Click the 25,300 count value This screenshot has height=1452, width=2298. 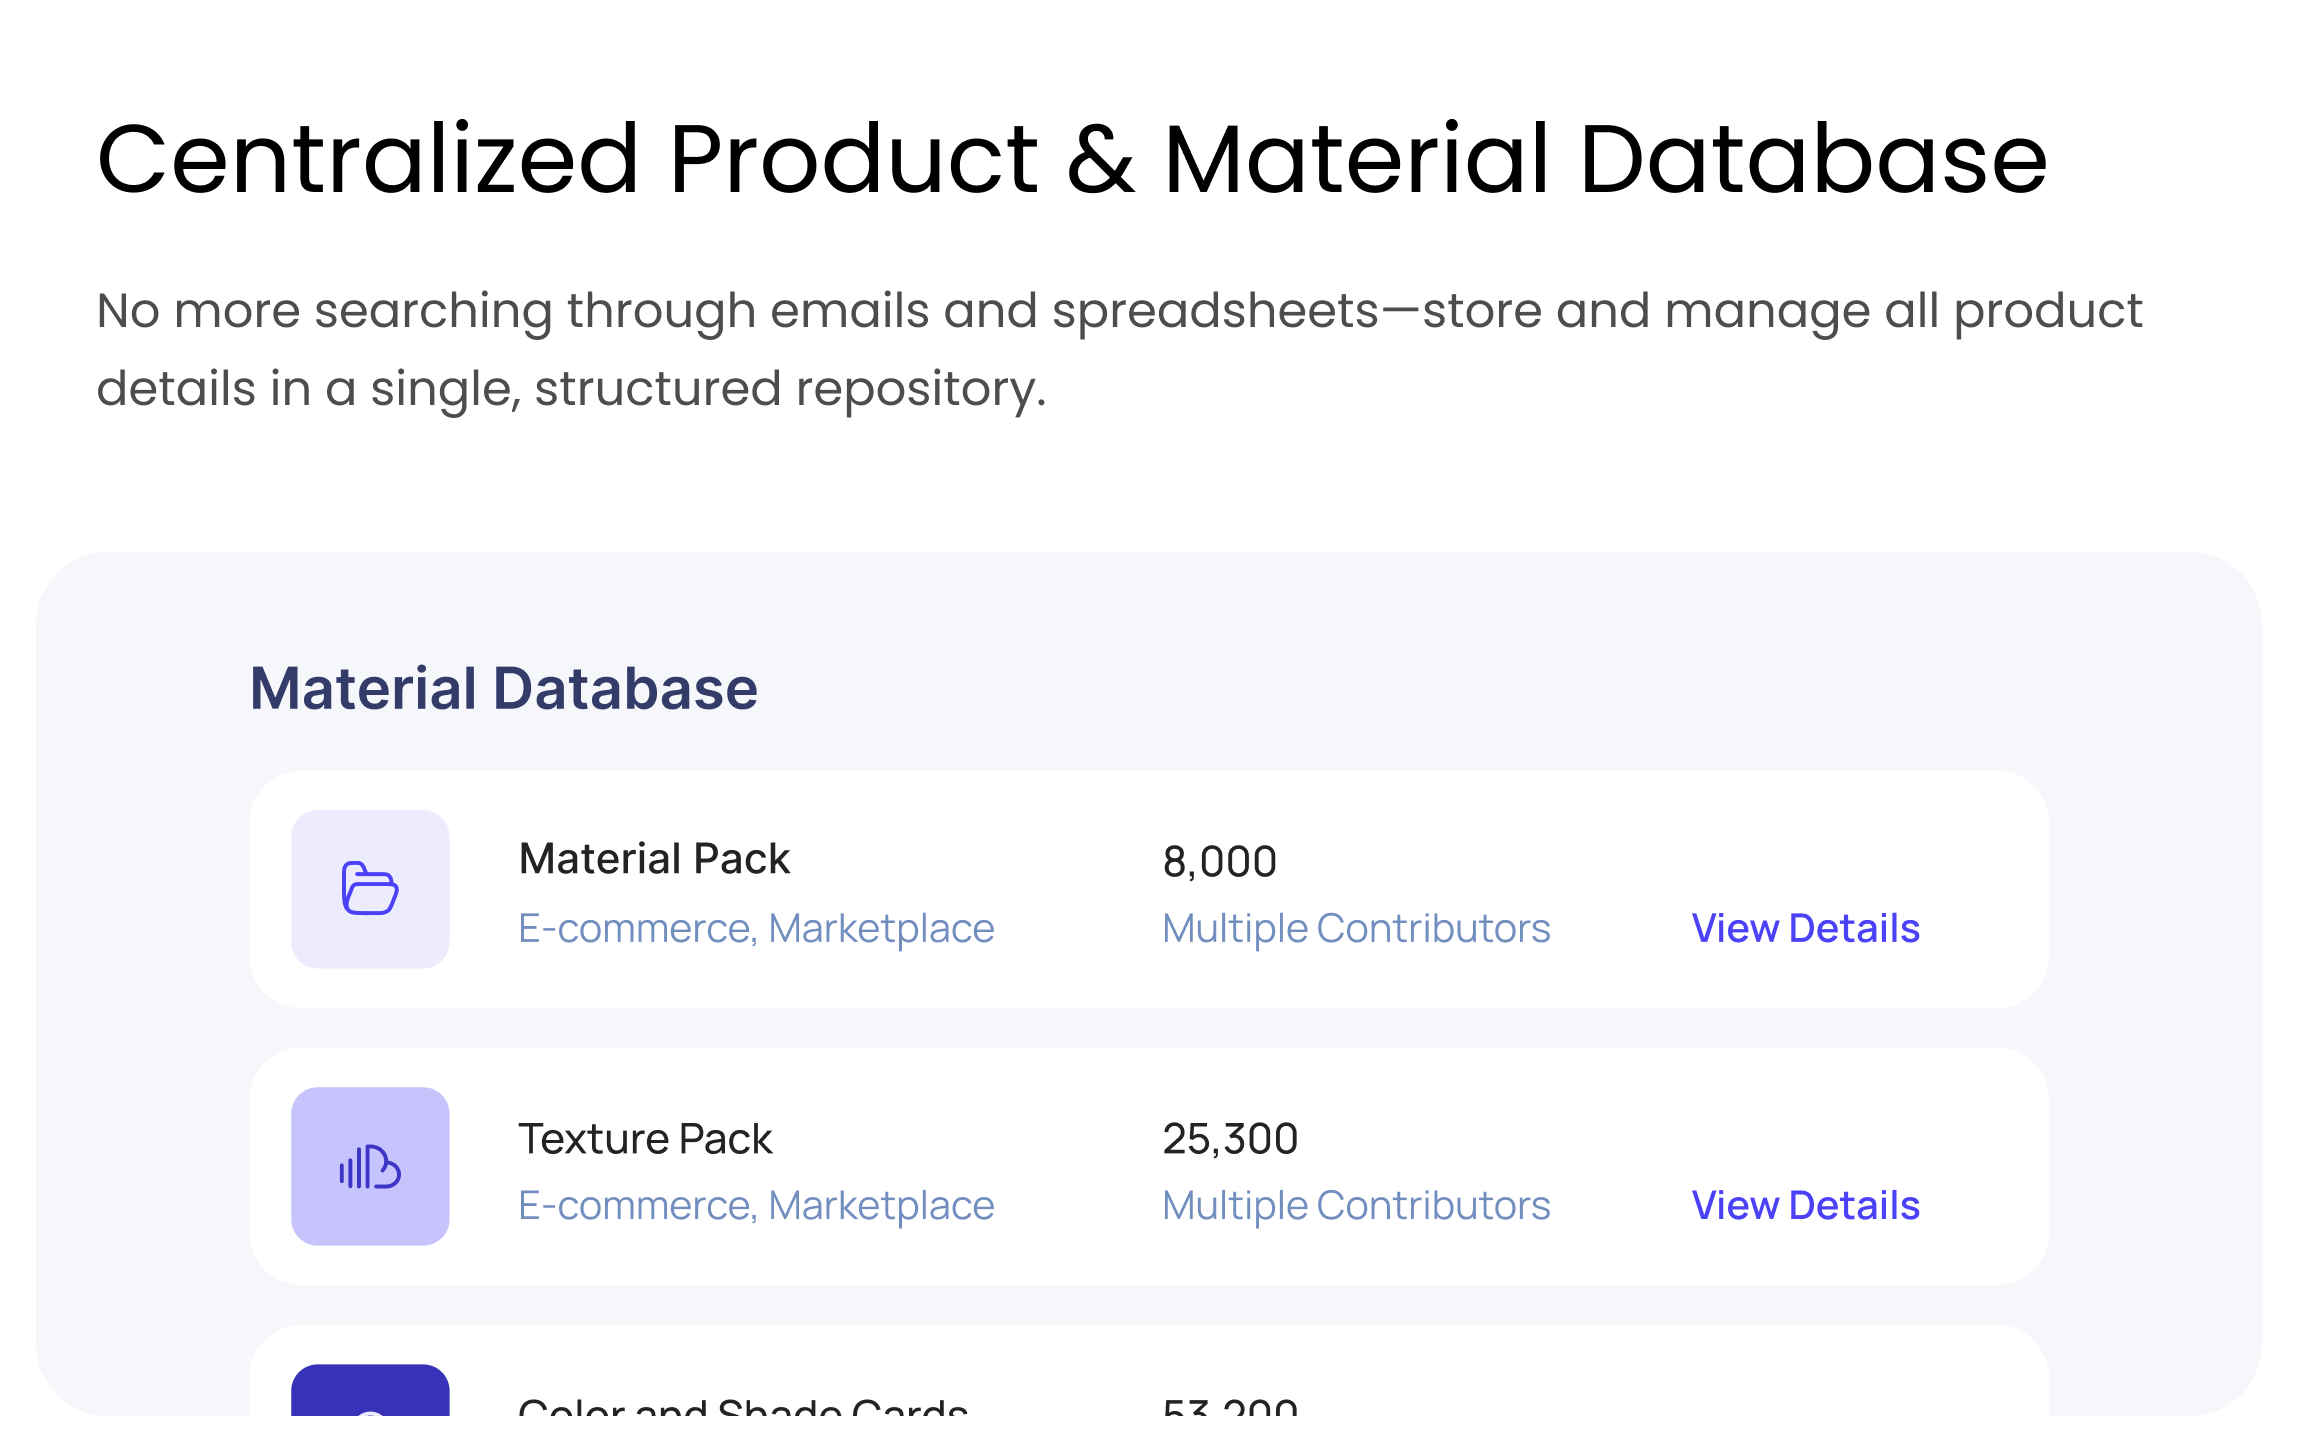1230,1139
